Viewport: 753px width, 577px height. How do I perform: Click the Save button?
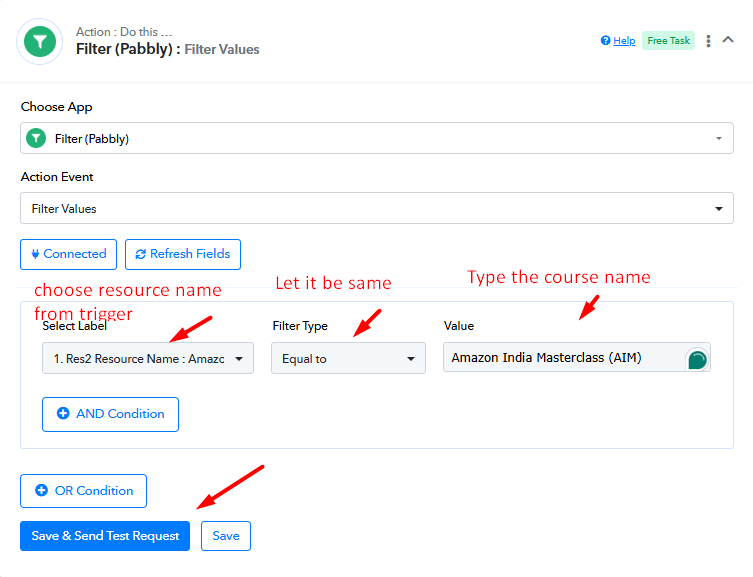[x=226, y=536]
